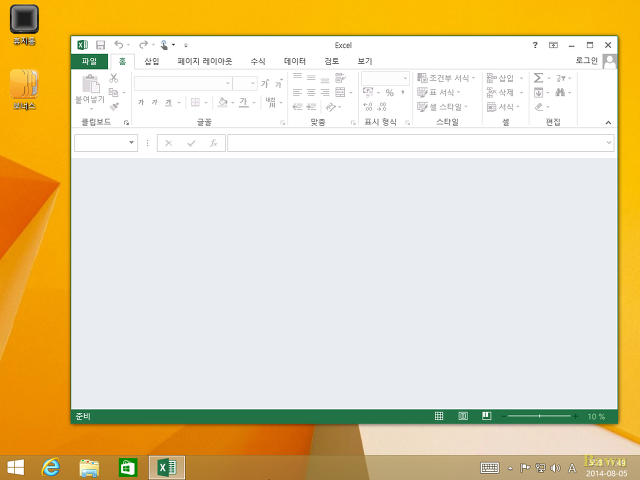Expand the Name Box dropdown
This screenshot has width=640, height=480.
click(x=131, y=142)
